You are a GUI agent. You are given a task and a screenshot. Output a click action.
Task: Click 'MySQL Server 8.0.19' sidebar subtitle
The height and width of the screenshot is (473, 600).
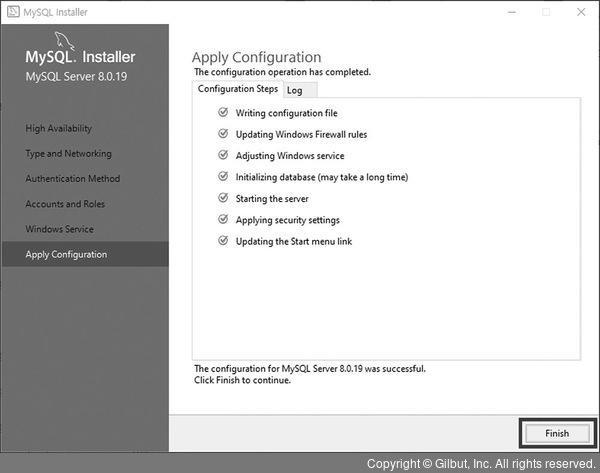[x=76, y=77]
